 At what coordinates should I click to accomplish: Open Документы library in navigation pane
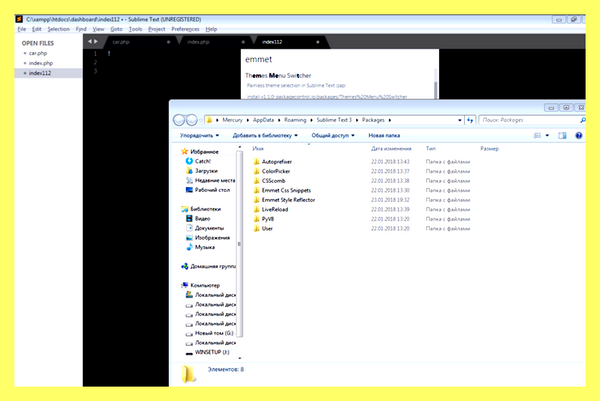pyautogui.click(x=205, y=228)
